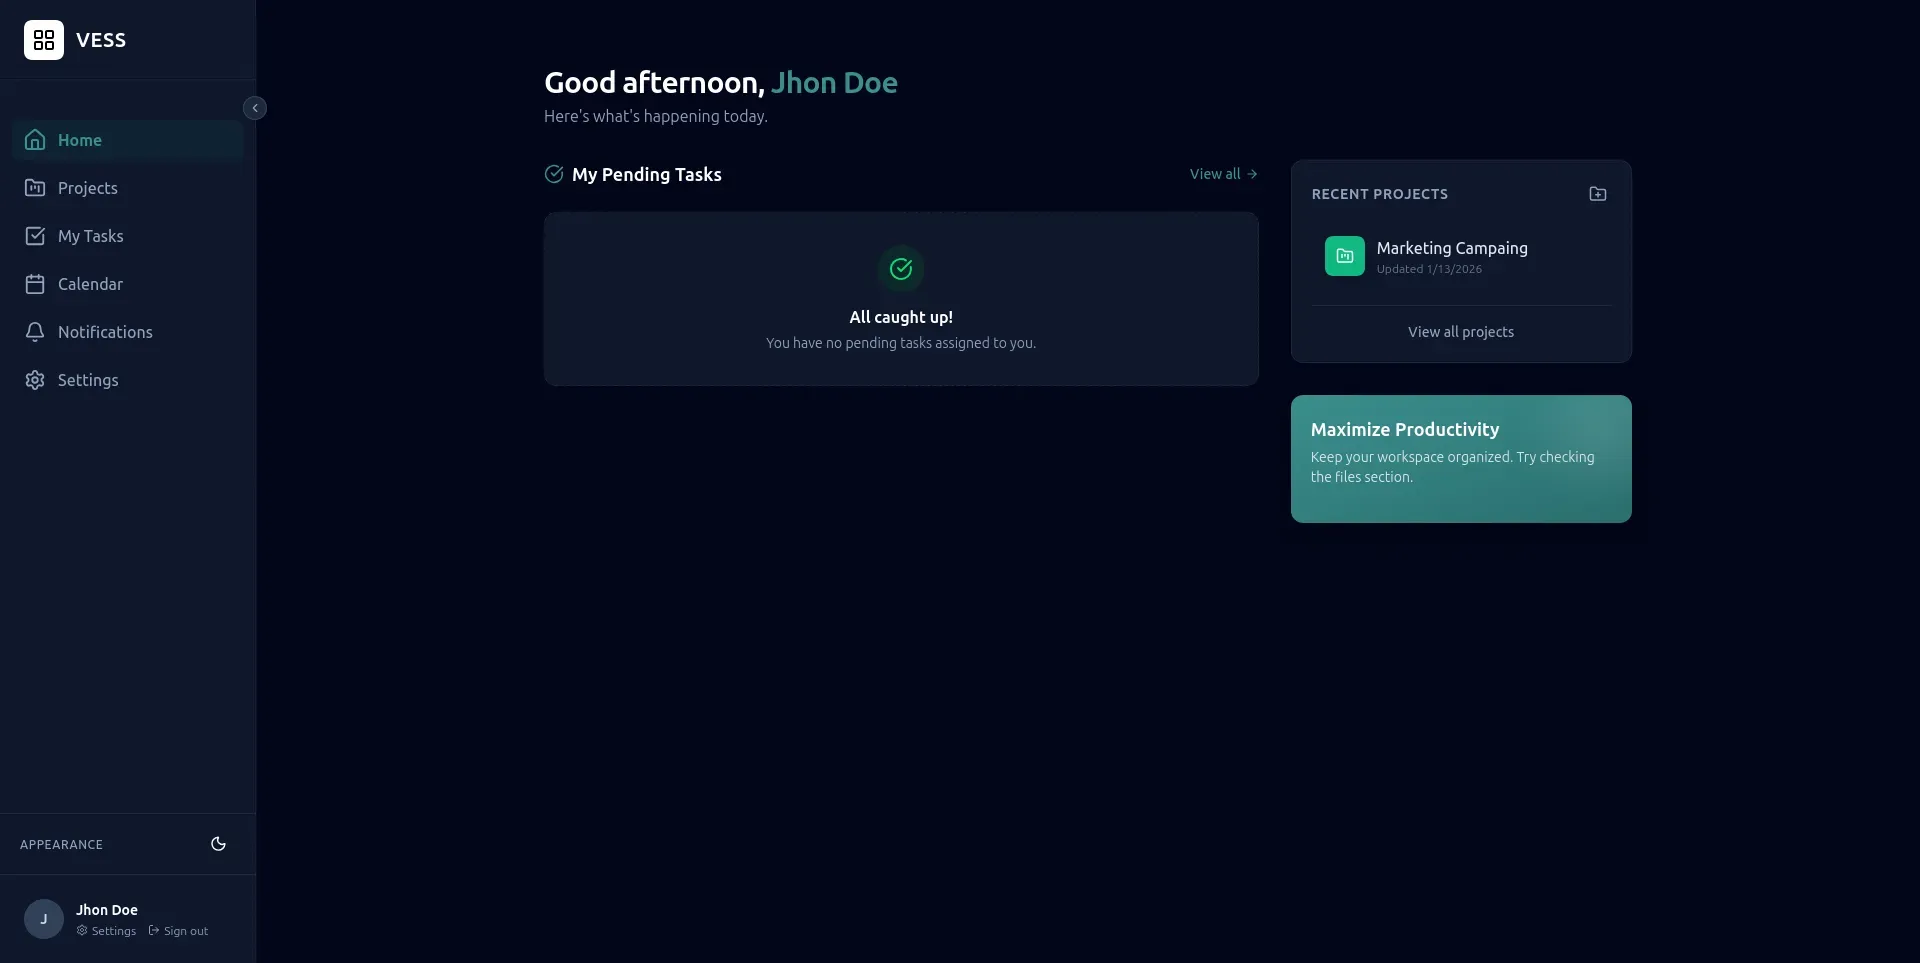Click the My Tasks checkbox icon

(35, 236)
